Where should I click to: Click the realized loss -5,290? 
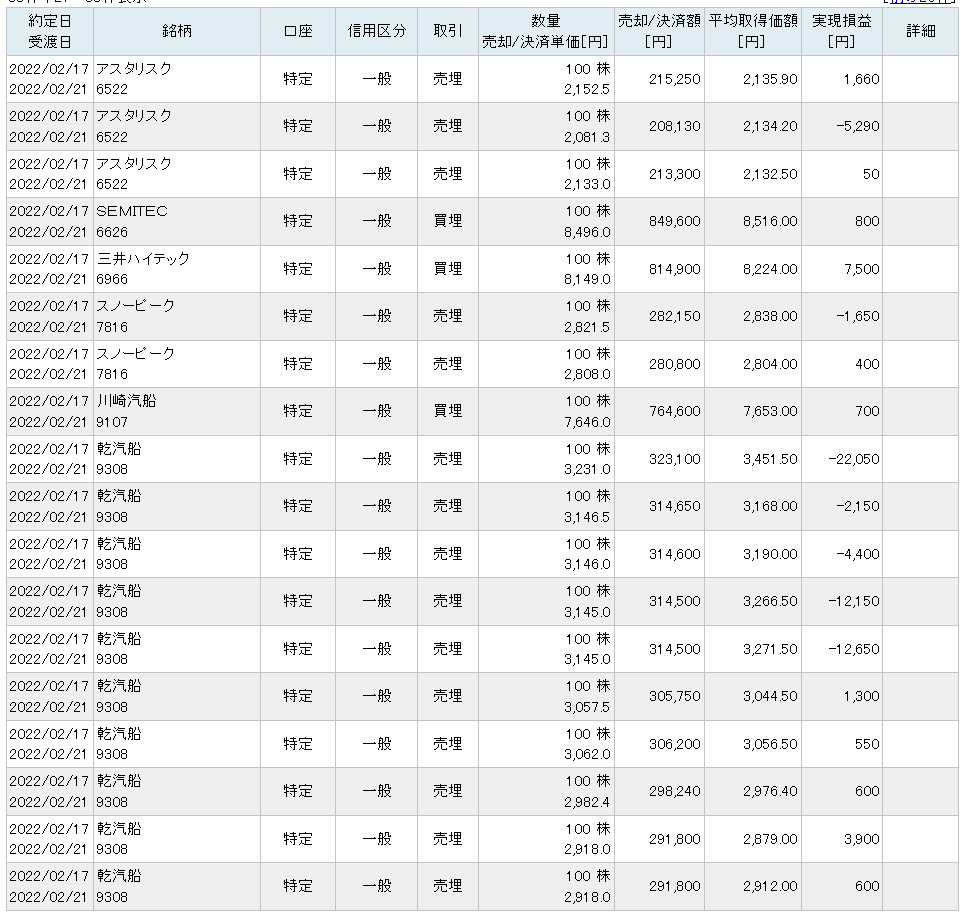[x=858, y=126]
